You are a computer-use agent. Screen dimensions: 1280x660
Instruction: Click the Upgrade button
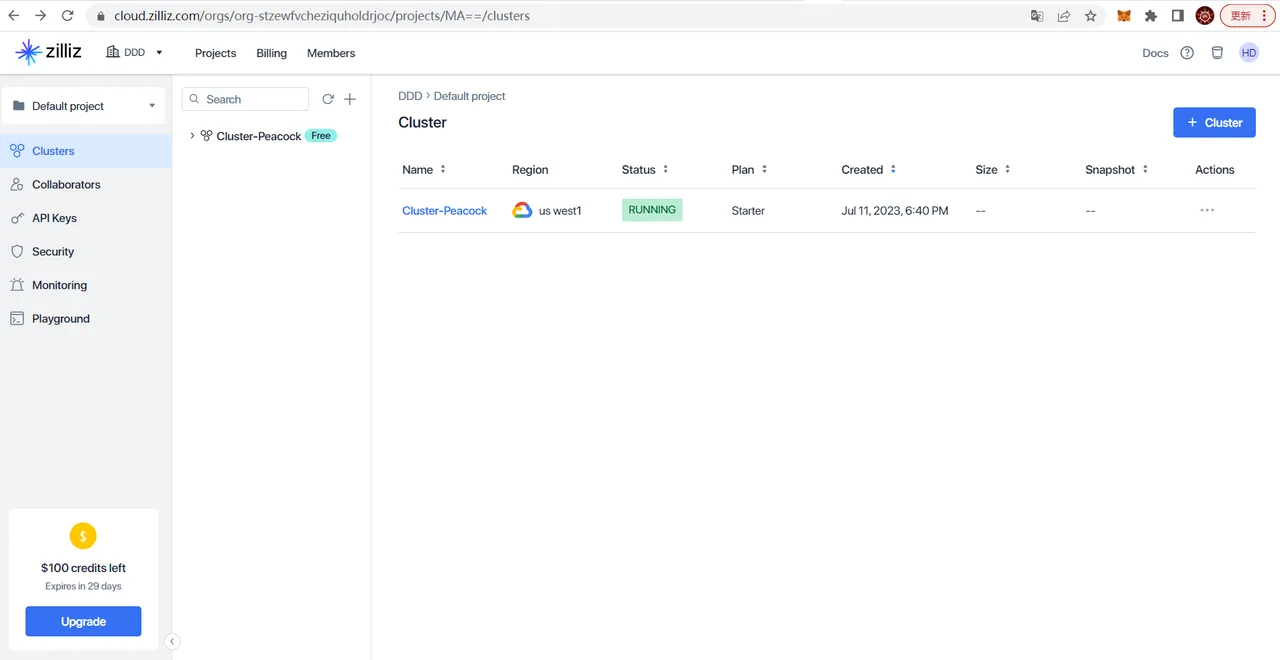click(83, 621)
